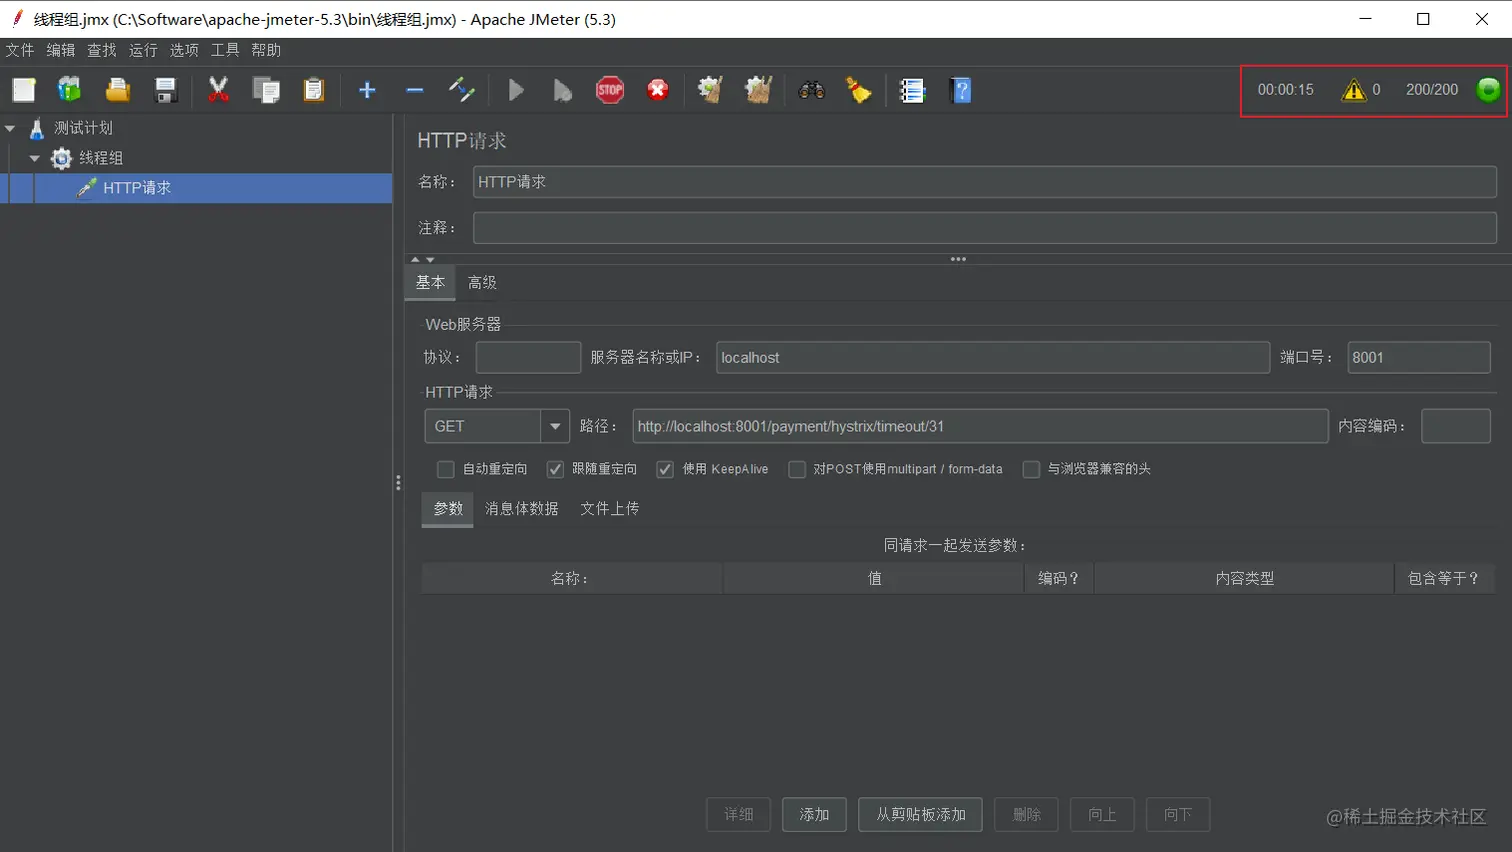Click the 向上 button
The image size is (1512, 852).
click(x=1102, y=815)
